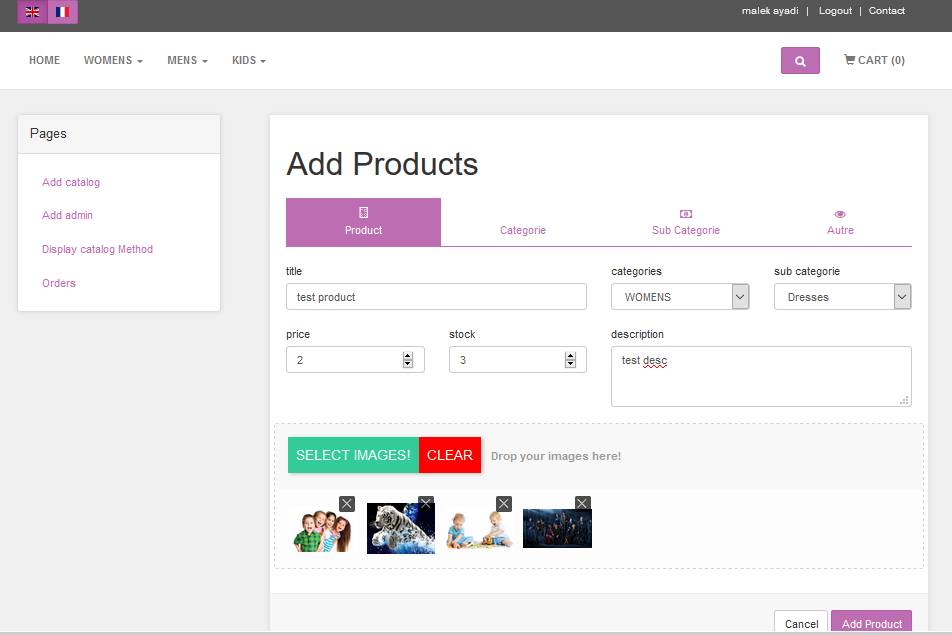Select the toddlers playing thumbnail
The width and height of the screenshot is (952, 635).
click(x=480, y=530)
